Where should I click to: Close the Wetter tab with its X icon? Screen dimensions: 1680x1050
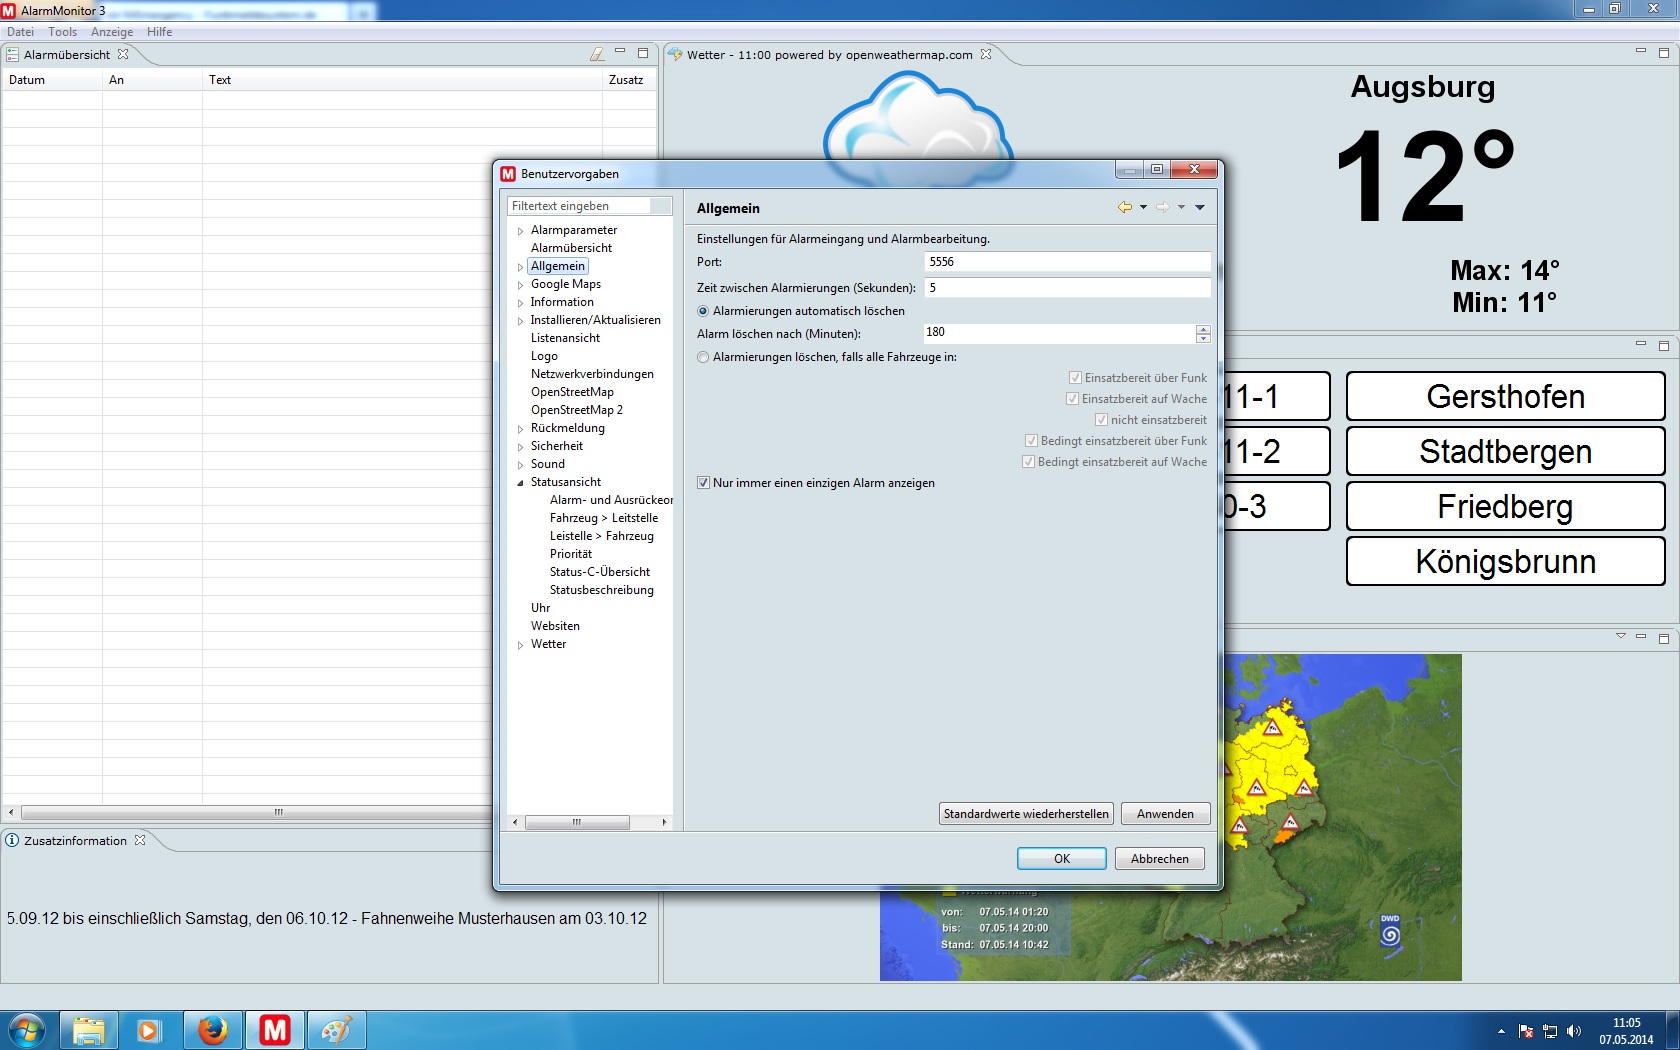coord(986,54)
